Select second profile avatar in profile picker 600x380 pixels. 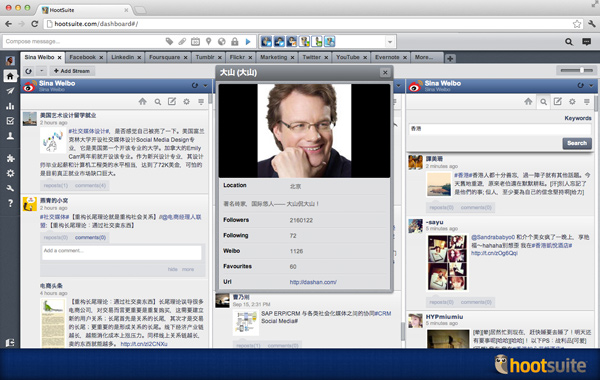pos(279,41)
